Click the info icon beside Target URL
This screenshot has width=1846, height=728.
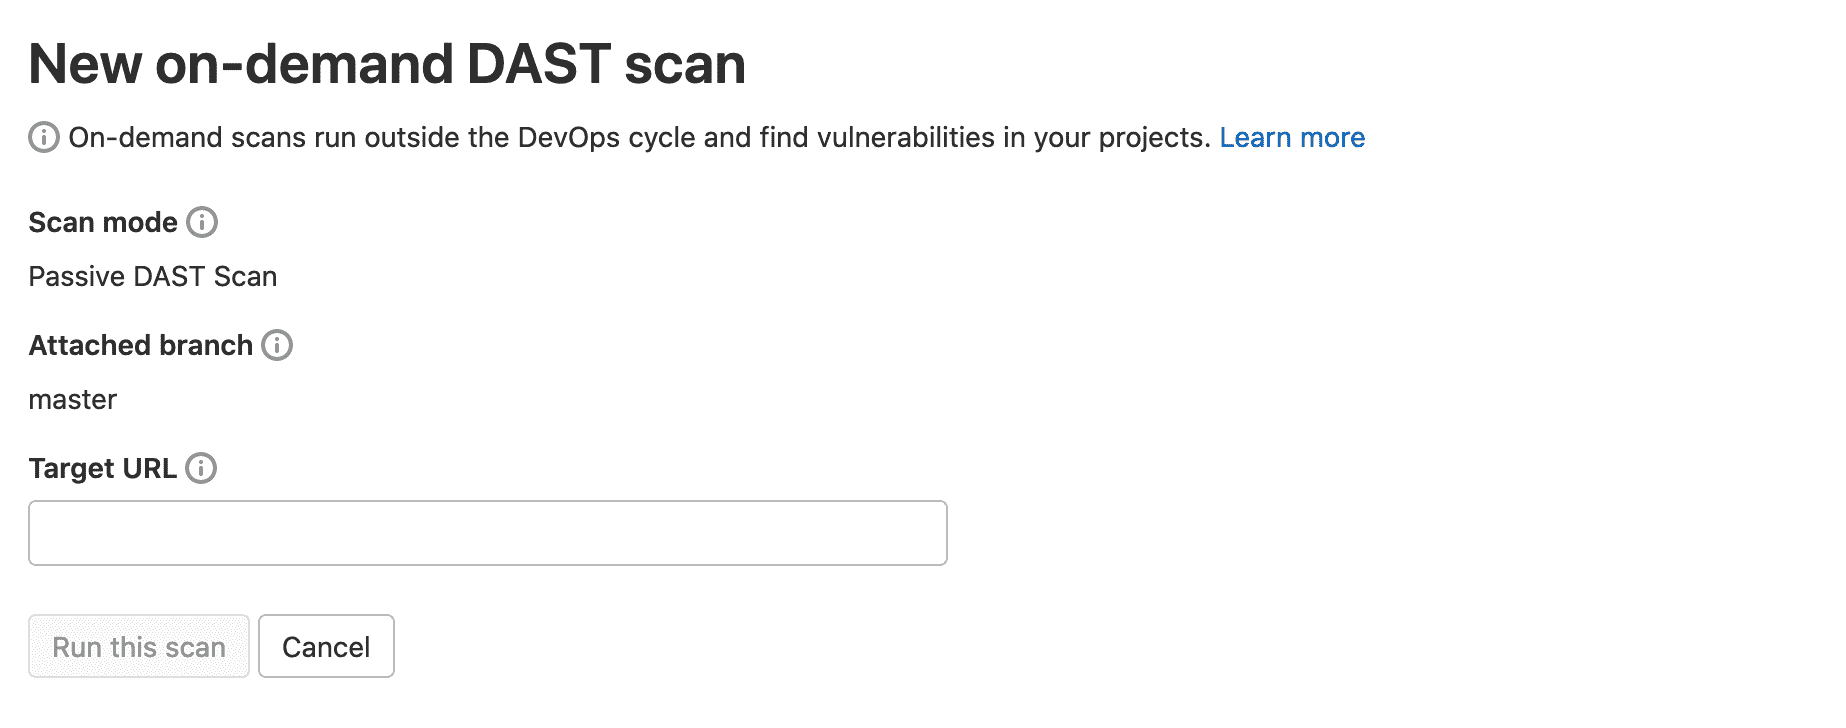(x=204, y=469)
